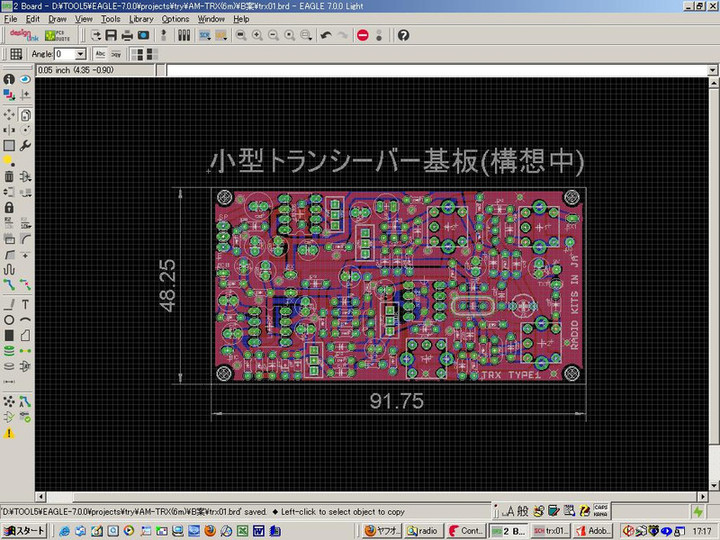The width and height of the screenshot is (720, 540).
Task: Click the Zoom to fit icon
Action: point(240,35)
